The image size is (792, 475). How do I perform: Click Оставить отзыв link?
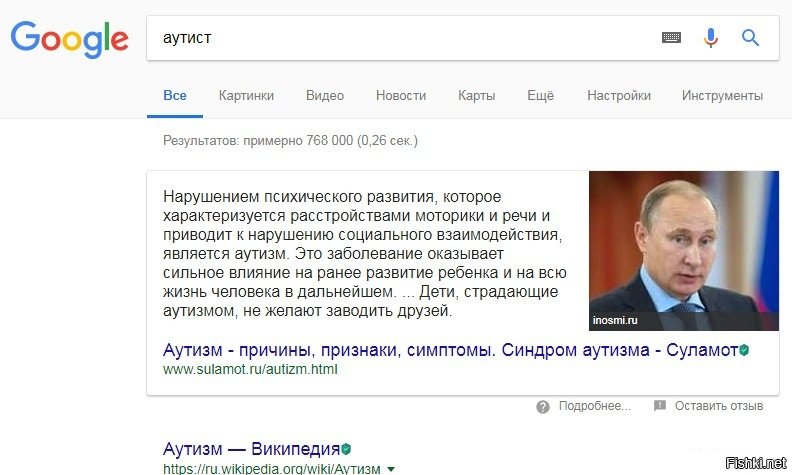(719, 406)
